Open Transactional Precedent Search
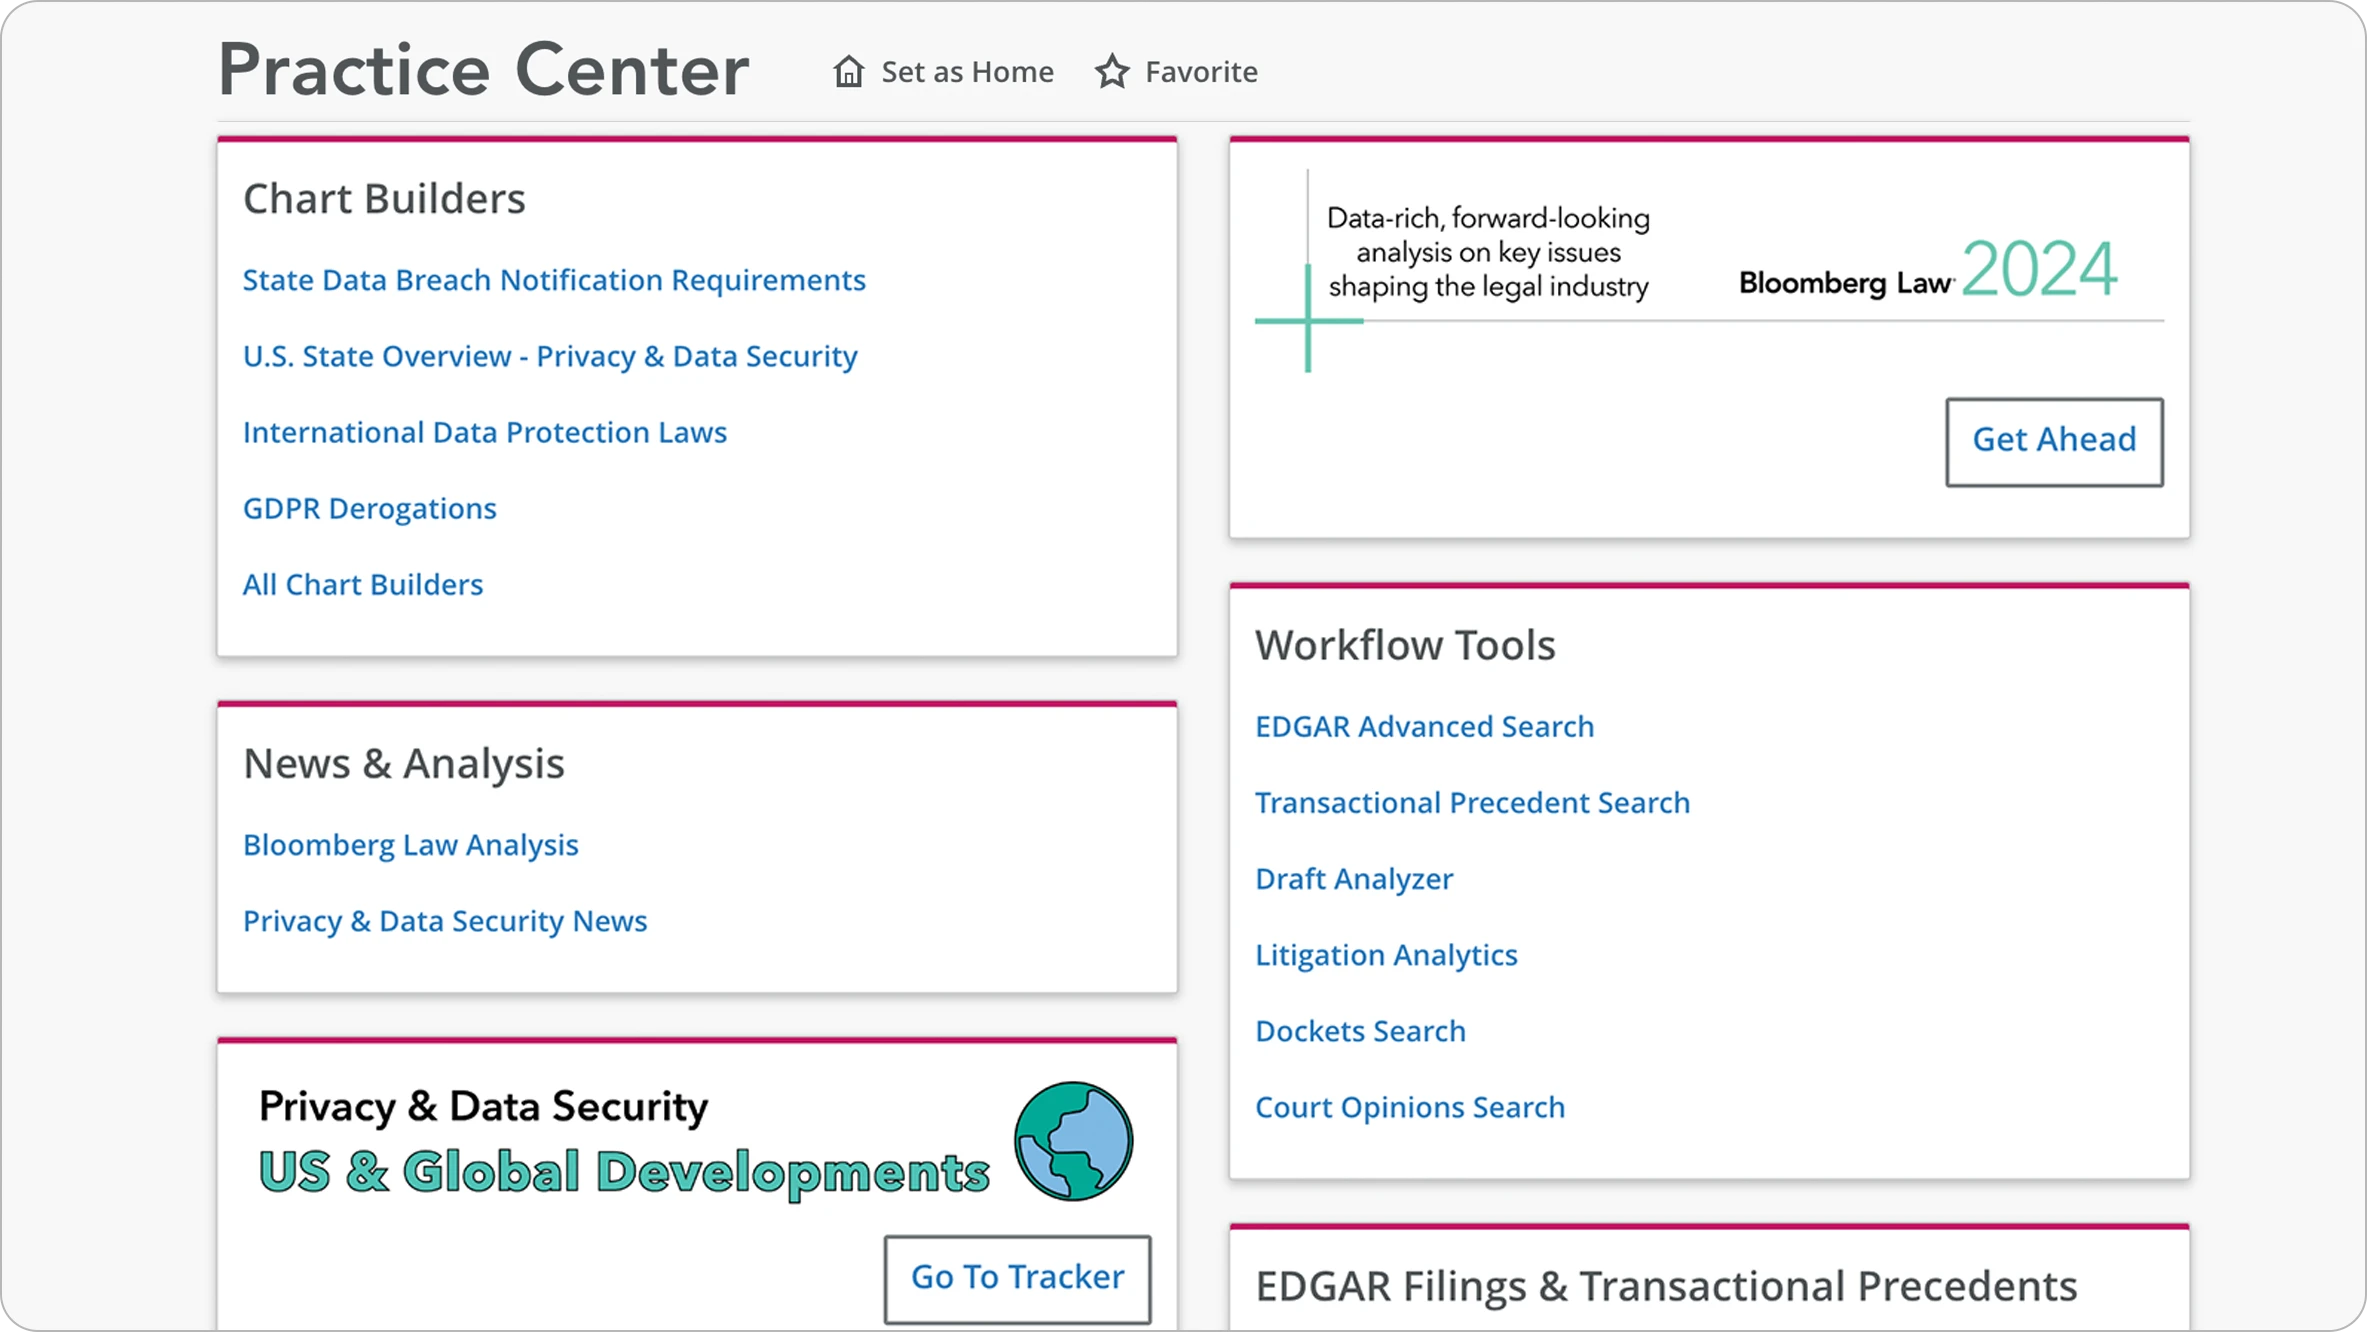2368x1332 pixels. [1472, 802]
